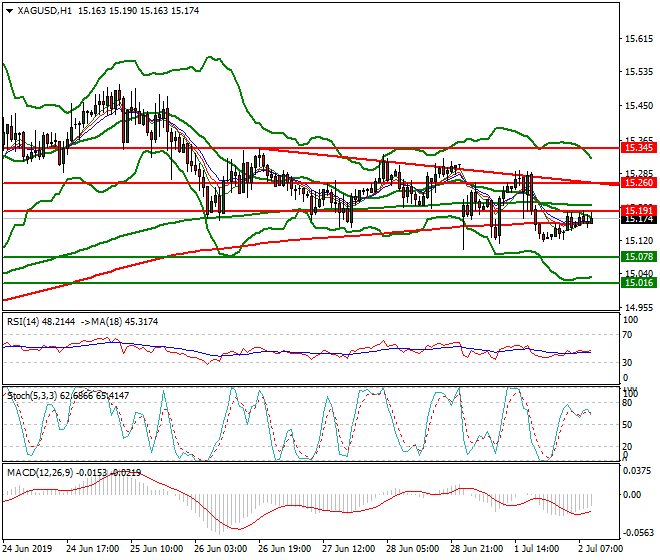Click the 15.450 price scale value

(x=639, y=106)
